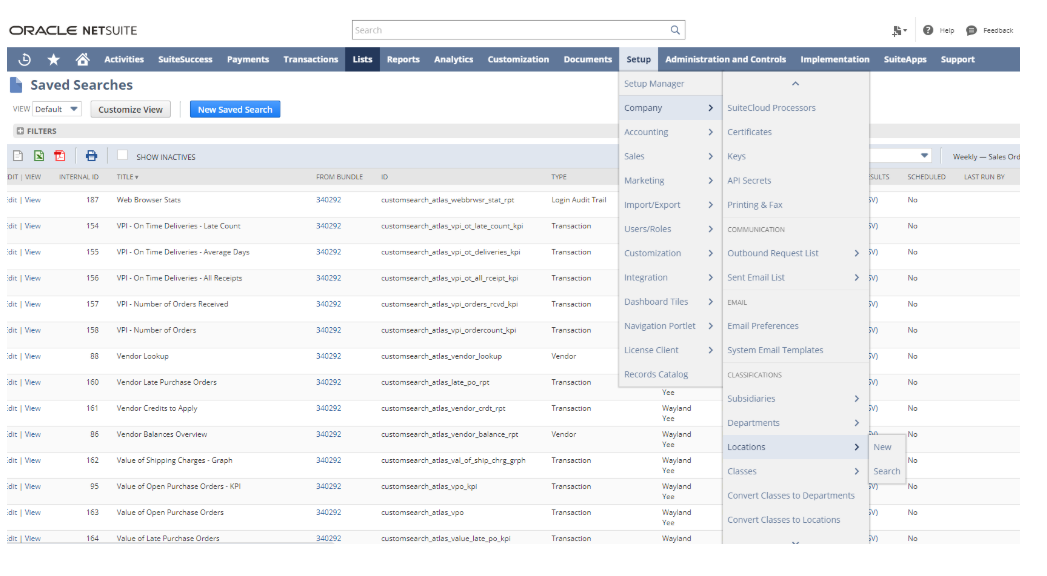Toggle the Show Inactives checkbox
1047x576 pixels.
pyautogui.click(x=122, y=155)
